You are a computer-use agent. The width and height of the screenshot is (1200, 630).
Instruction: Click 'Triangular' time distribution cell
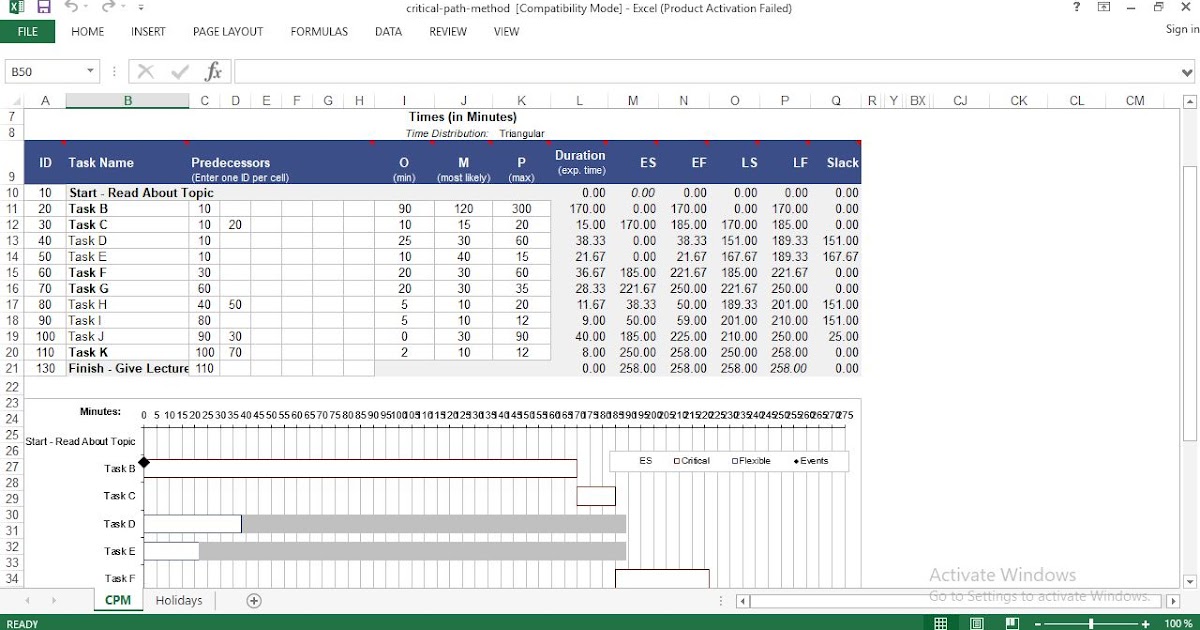(x=522, y=133)
